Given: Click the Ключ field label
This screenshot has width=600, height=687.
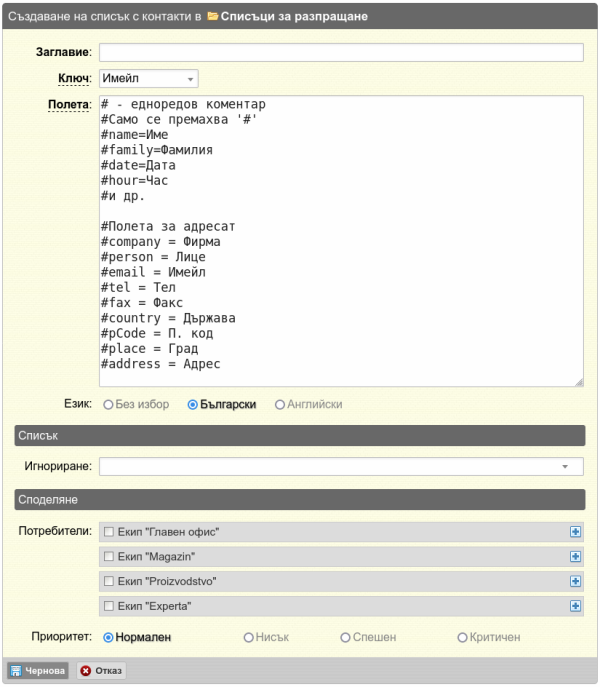Looking at the screenshot, I should [74, 78].
